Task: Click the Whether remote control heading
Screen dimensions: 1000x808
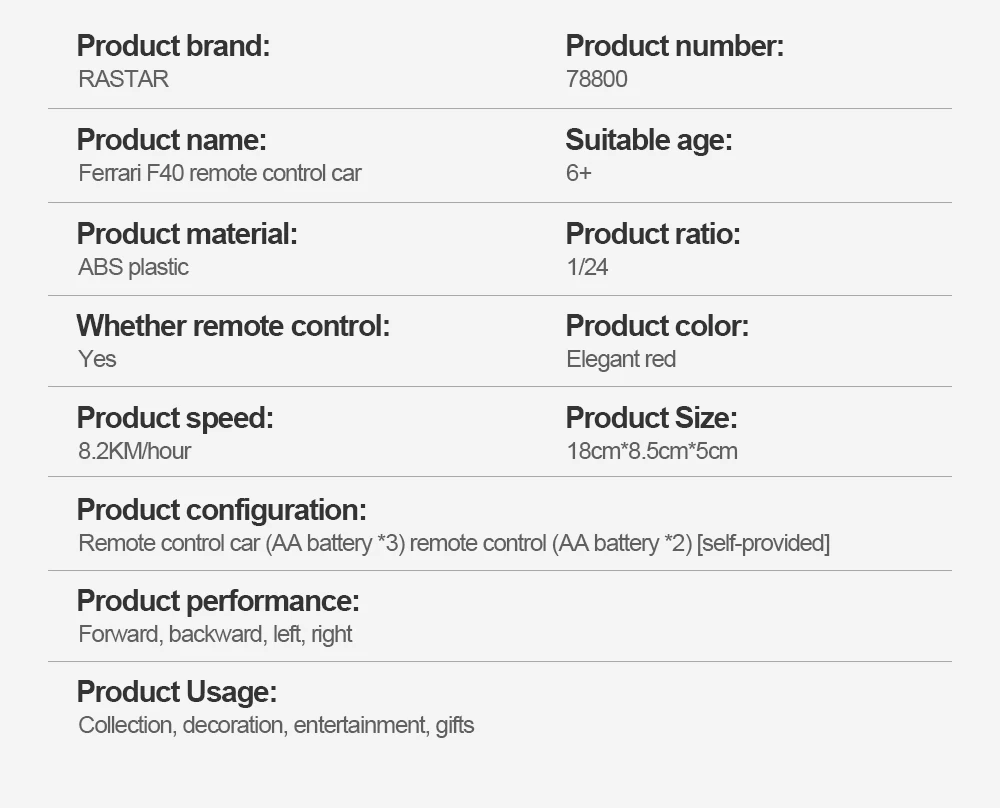Action: click(x=233, y=325)
